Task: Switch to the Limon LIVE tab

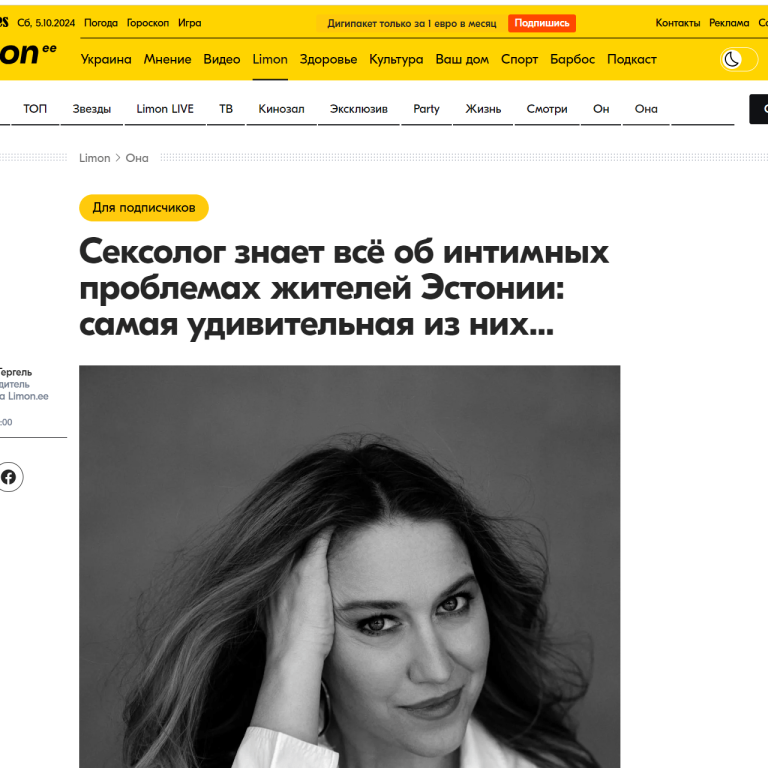Action: [x=165, y=109]
